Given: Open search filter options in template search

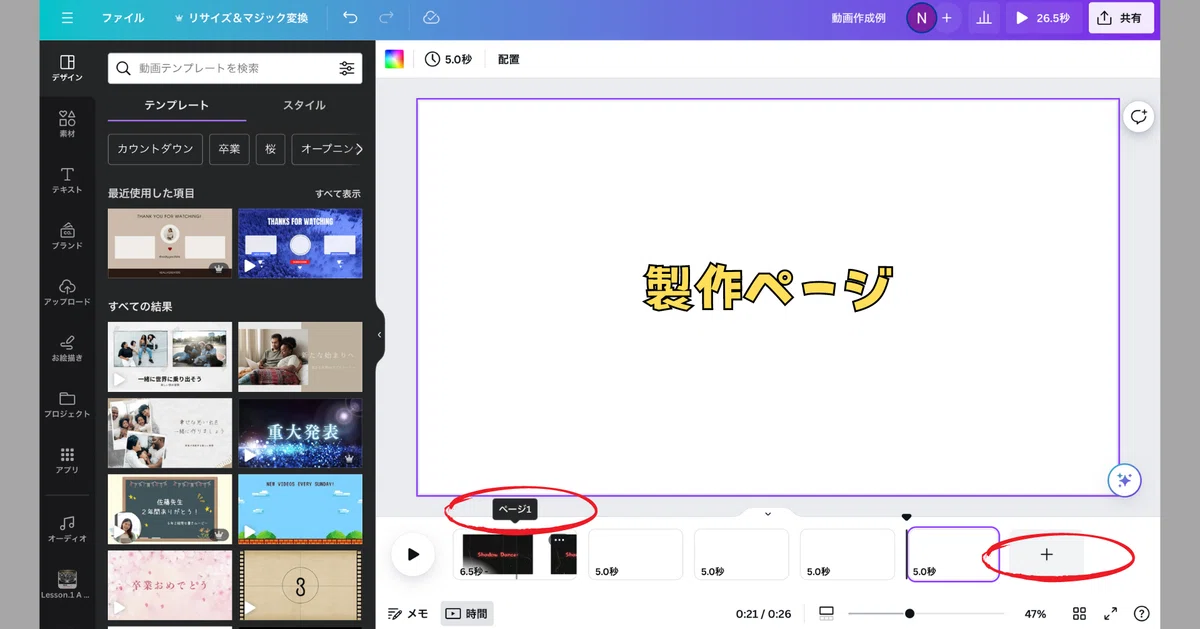Looking at the screenshot, I should point(346,68).
